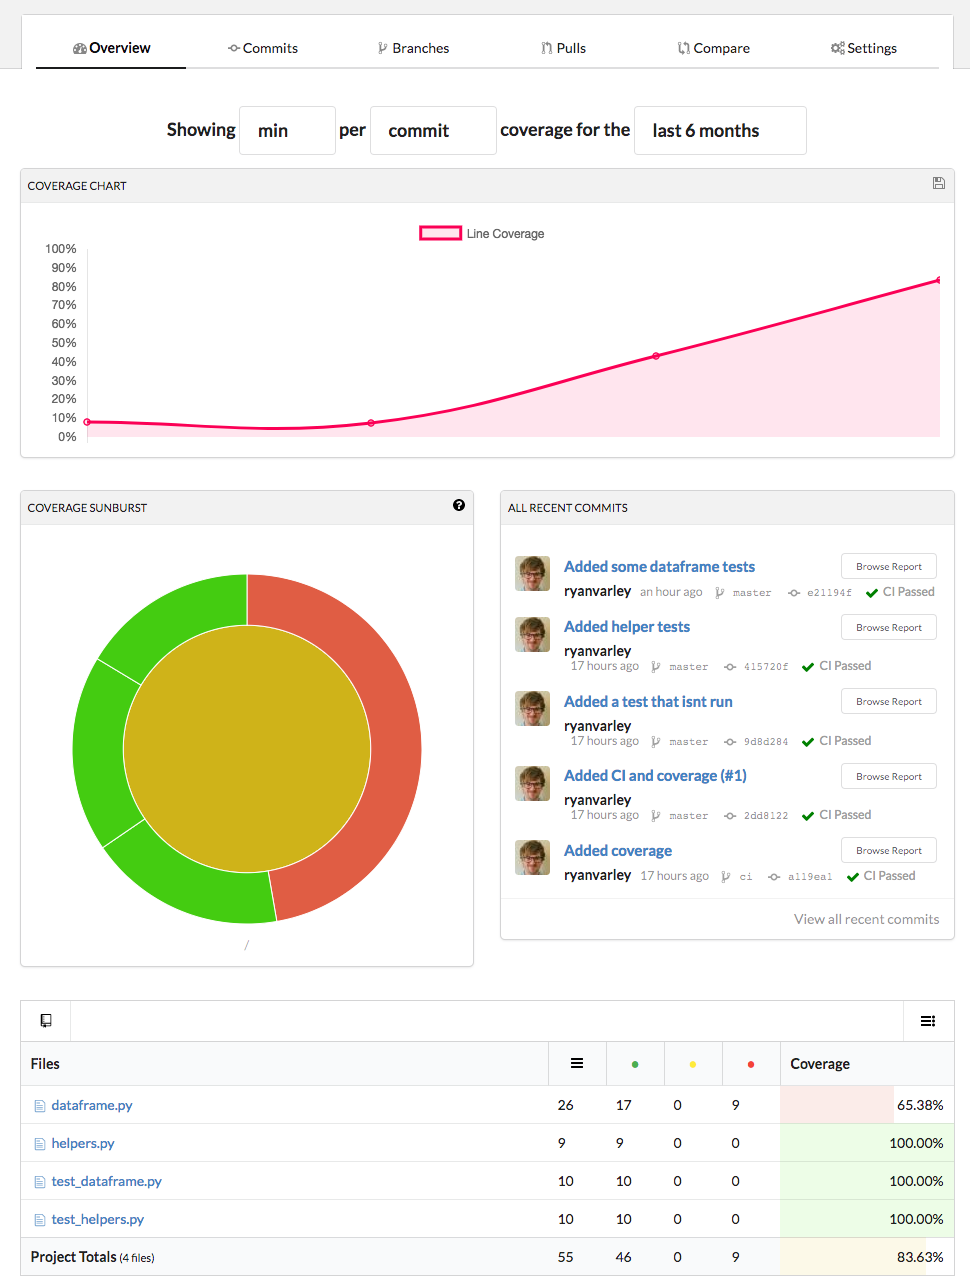Change the "commit" selector dropdown
970x1288 pixels.
click(x=432, y=130)
